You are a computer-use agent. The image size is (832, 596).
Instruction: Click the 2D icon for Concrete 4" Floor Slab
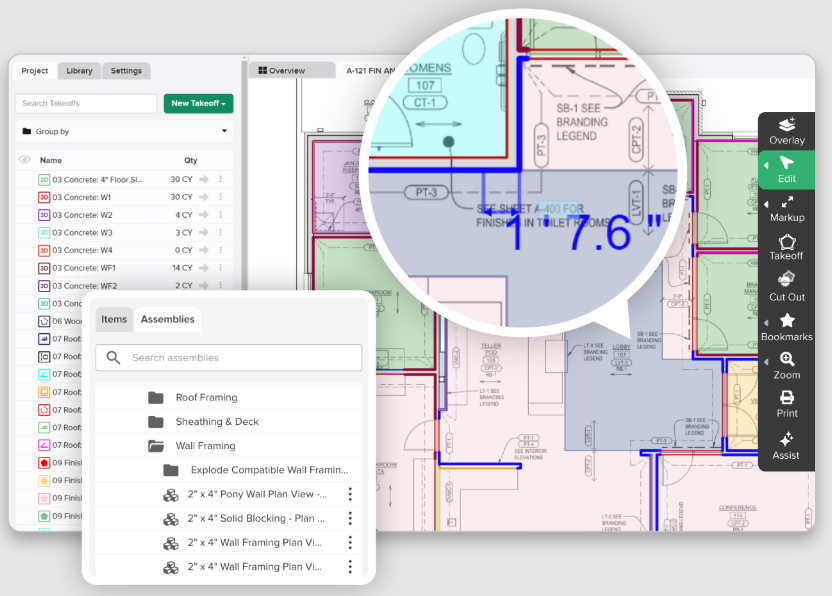tap(44, 179)
